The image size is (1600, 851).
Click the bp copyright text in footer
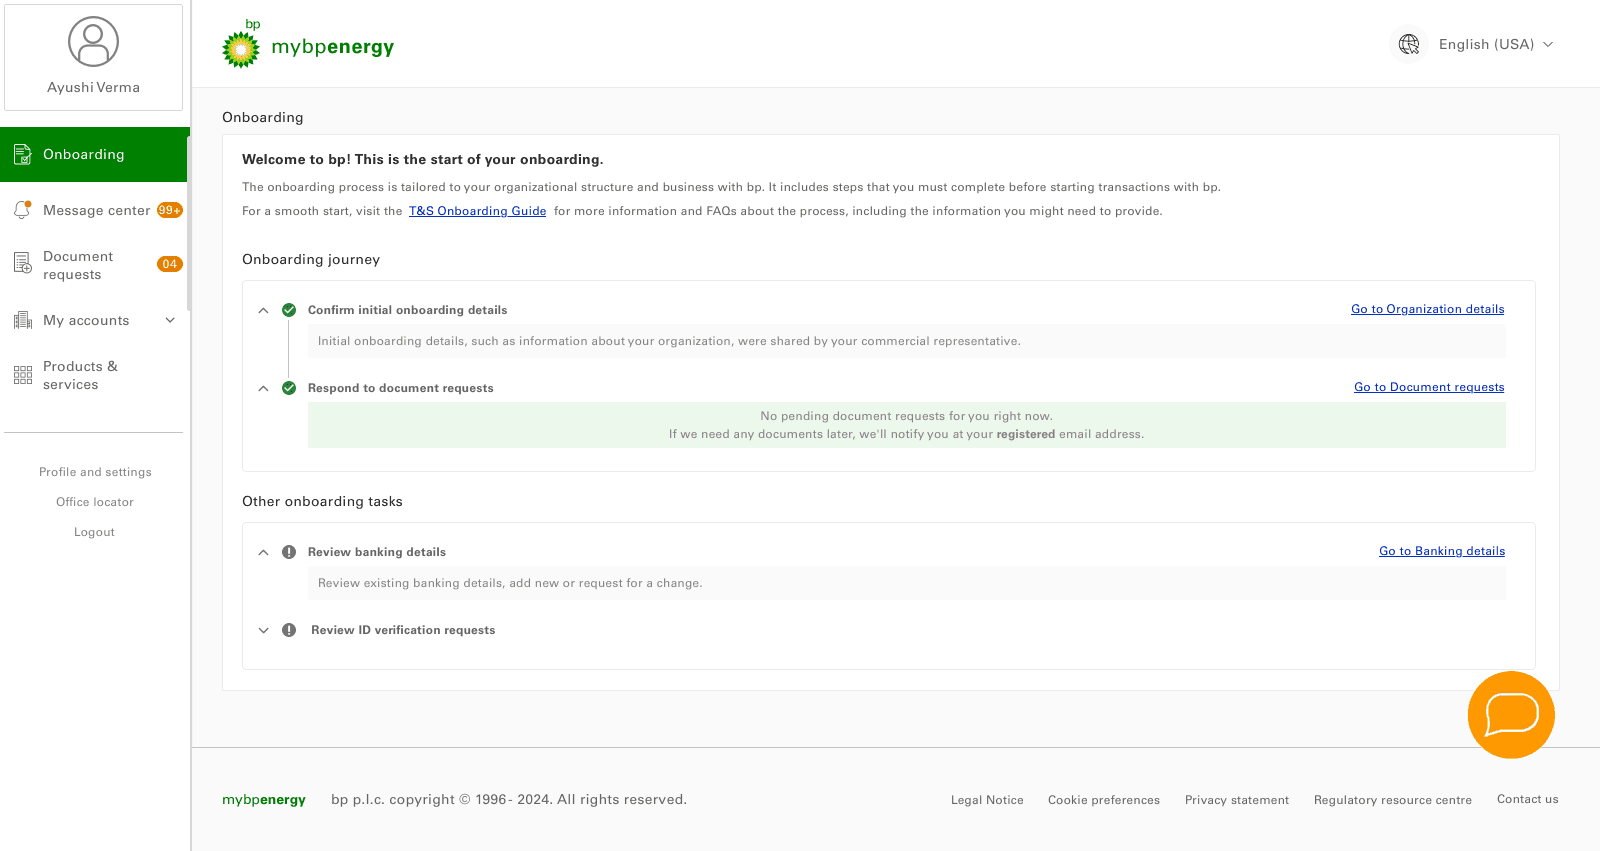click(509, 800)
